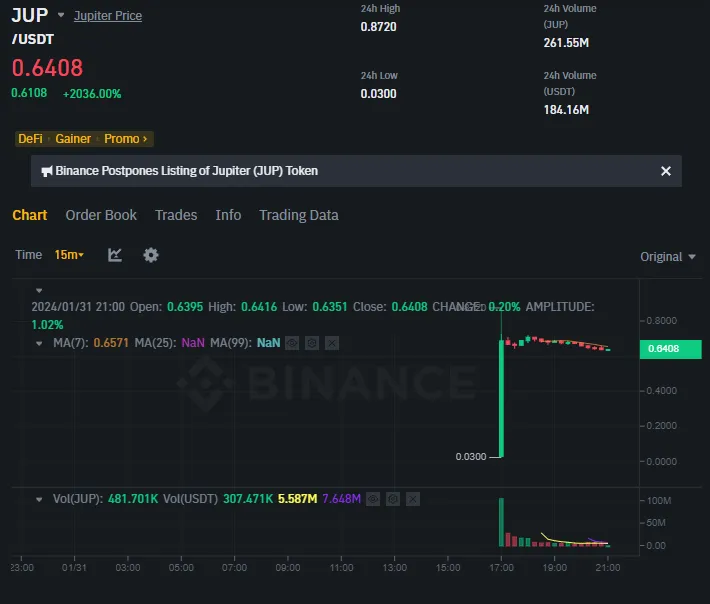
Task: Remove the MA indicator with X icon
Action: 332,343
